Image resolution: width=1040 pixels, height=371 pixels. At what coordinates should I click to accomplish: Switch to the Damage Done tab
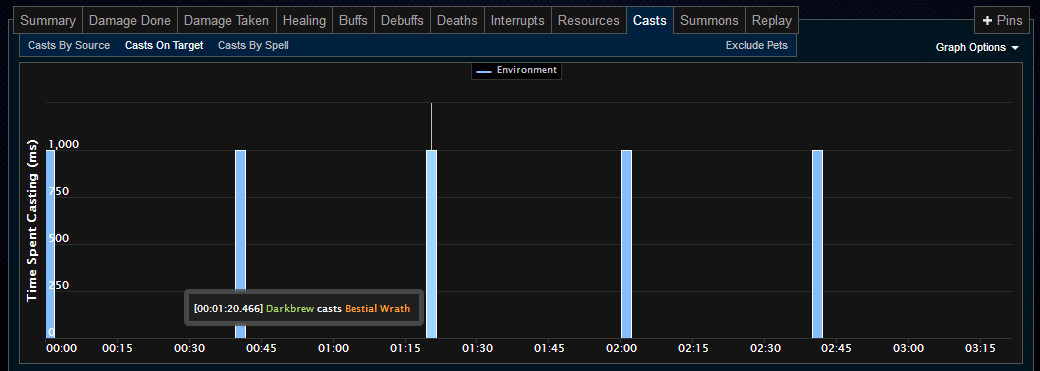pyautogui.click(x=129, y=21)
